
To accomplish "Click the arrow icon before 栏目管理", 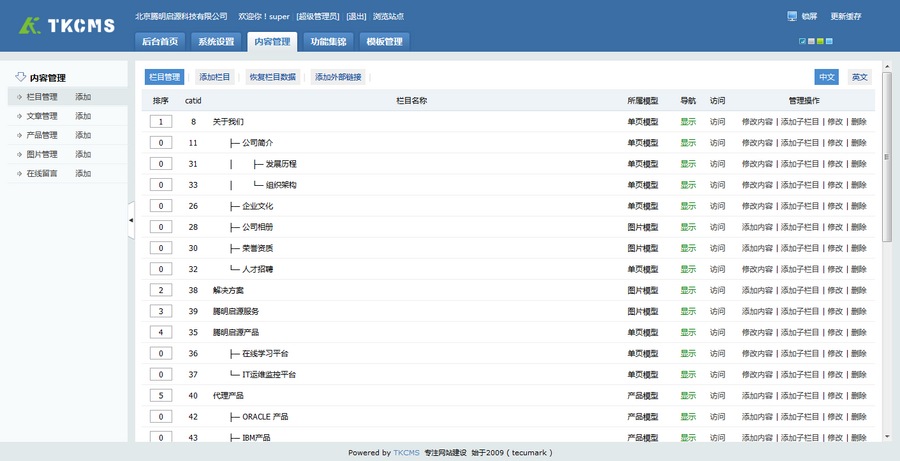I will click(20, 97).
